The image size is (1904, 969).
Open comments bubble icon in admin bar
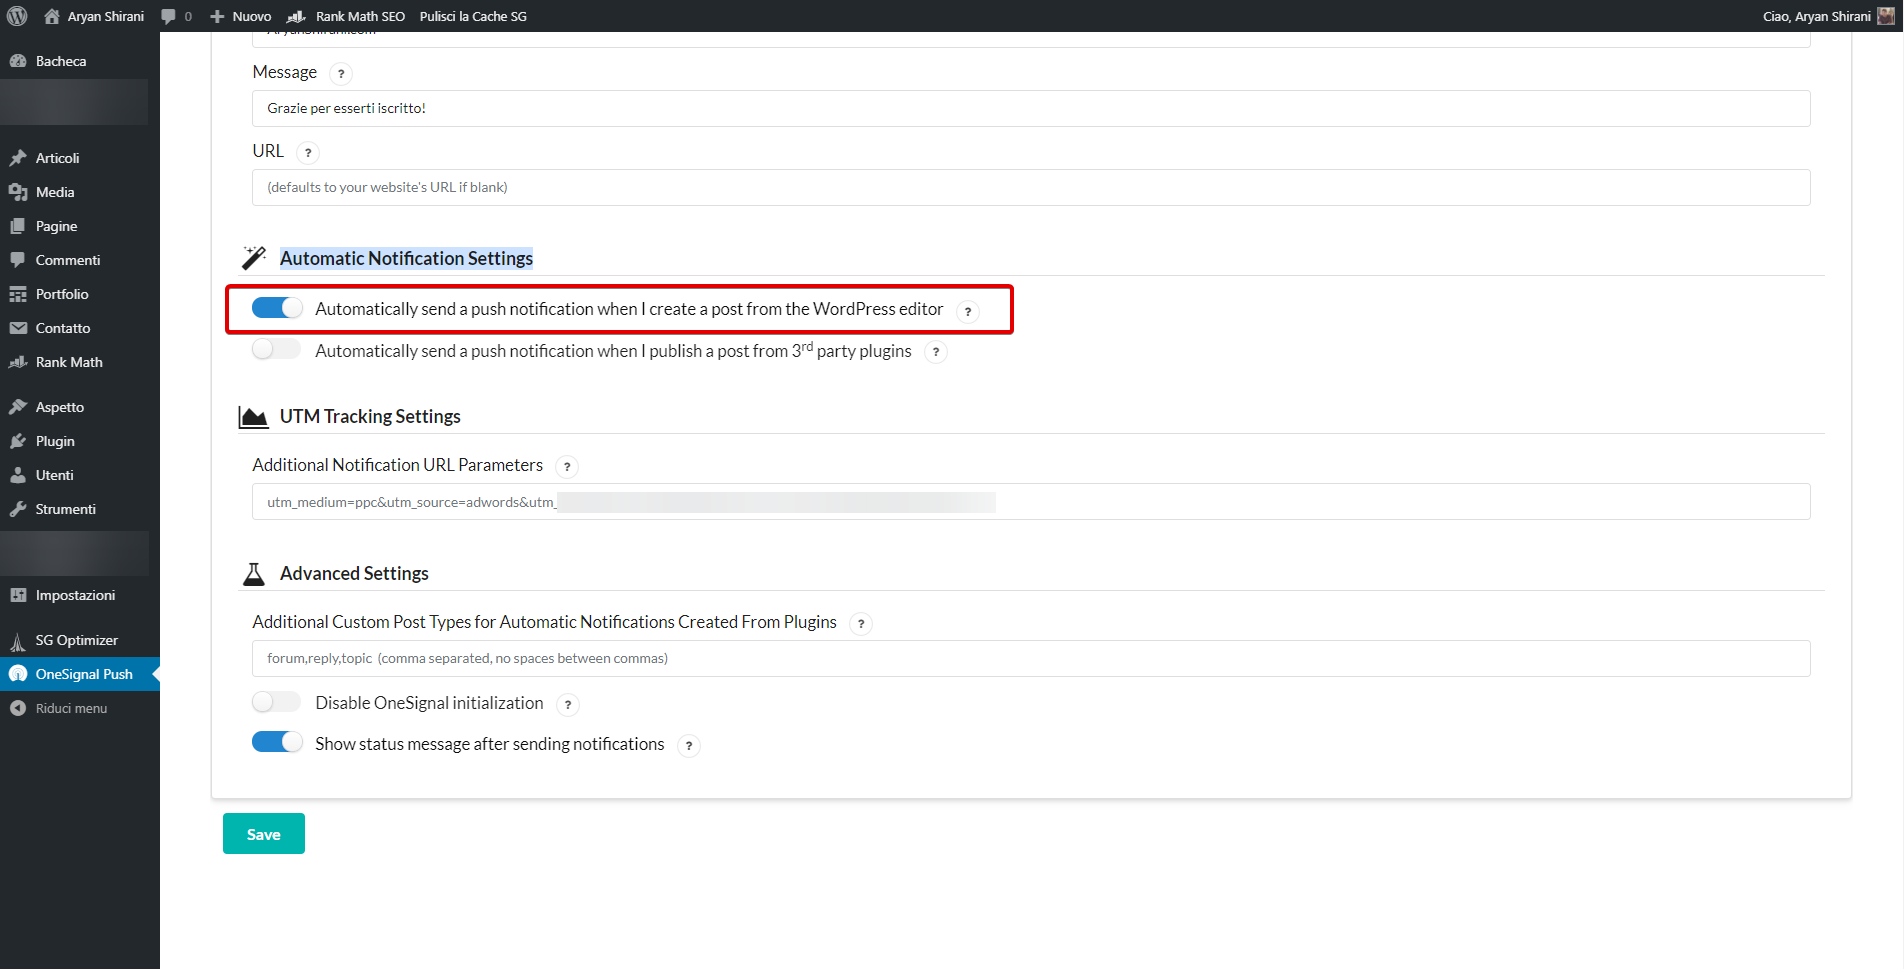pos(168,16)
